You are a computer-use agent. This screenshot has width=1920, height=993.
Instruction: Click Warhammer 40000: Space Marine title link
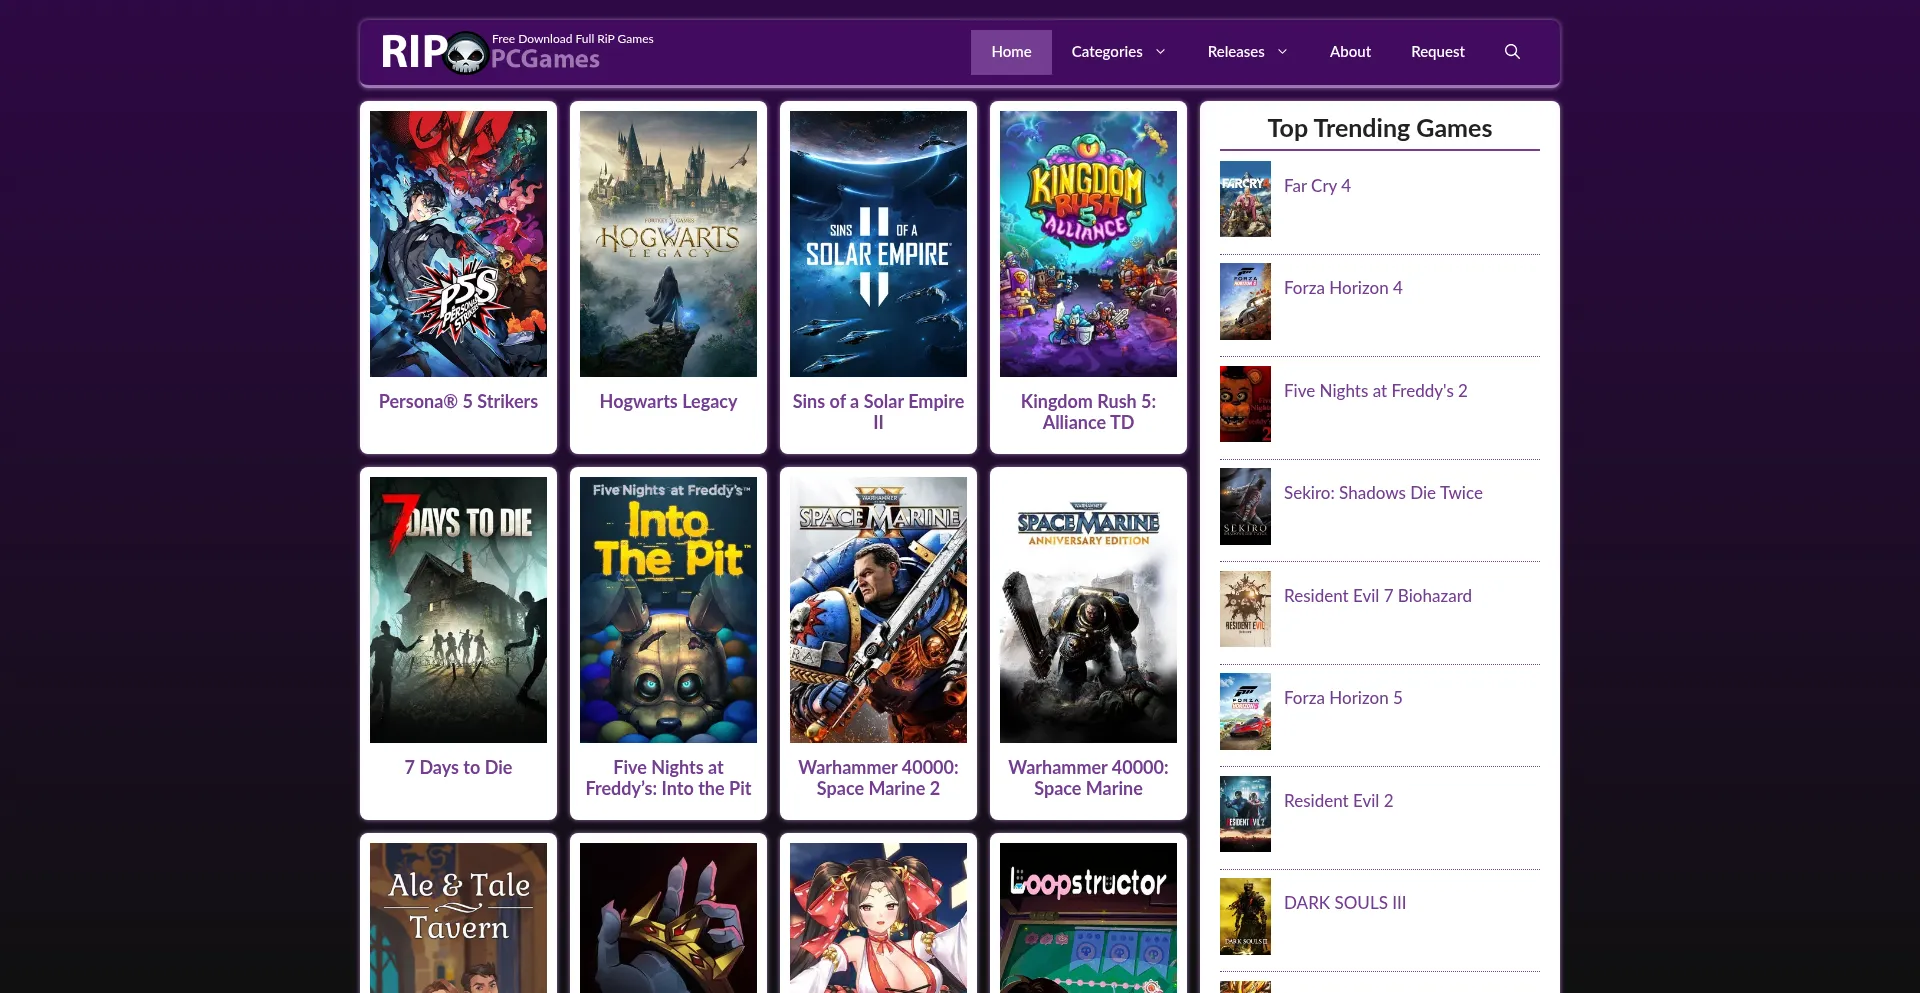pos(1088,778)
